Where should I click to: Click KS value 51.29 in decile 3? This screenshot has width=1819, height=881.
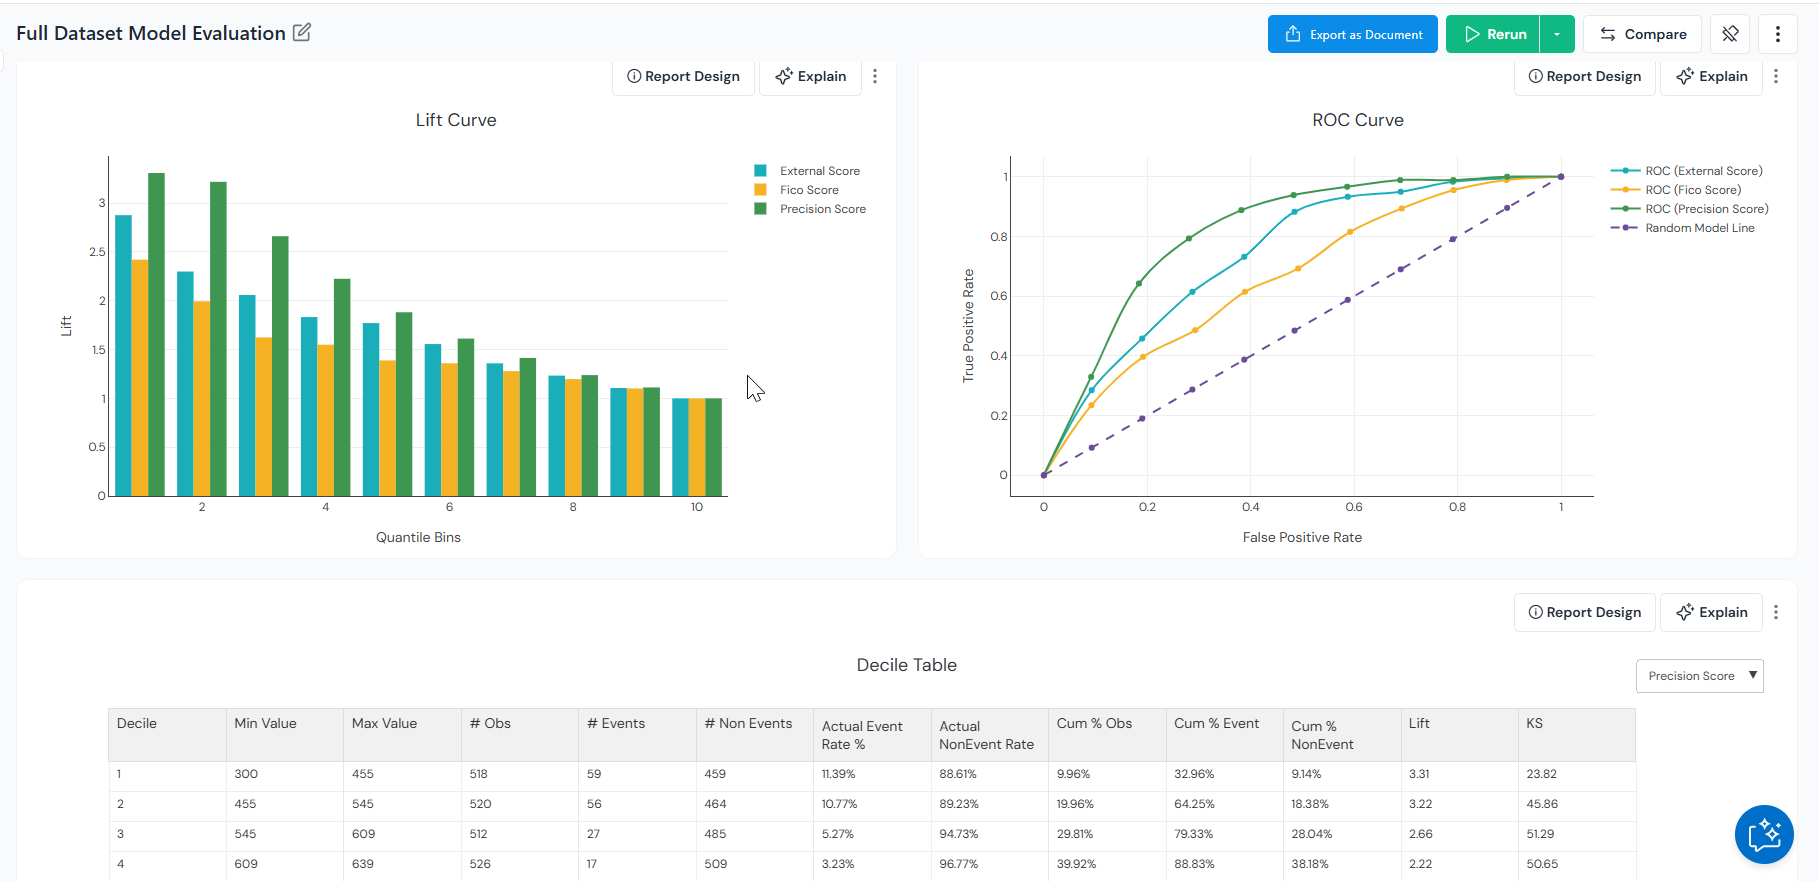coord(1540,835)
